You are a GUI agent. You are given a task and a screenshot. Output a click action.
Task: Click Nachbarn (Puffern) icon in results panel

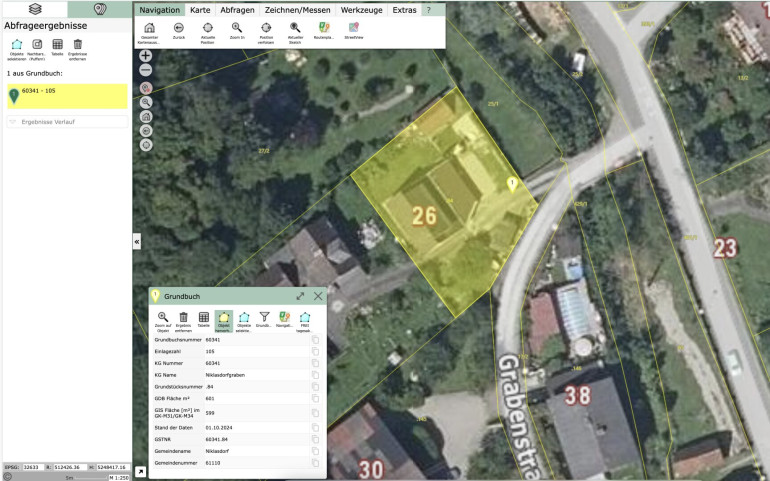[x=37, y=45]
